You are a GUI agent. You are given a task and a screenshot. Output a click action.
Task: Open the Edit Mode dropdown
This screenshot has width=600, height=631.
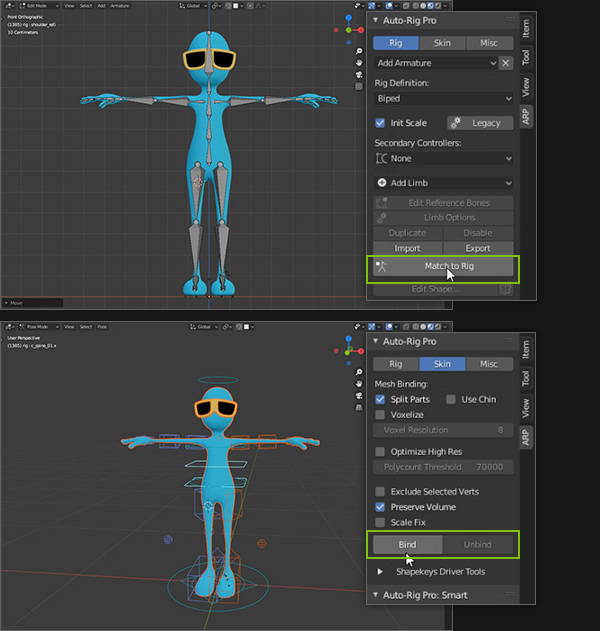coord(39,6)
